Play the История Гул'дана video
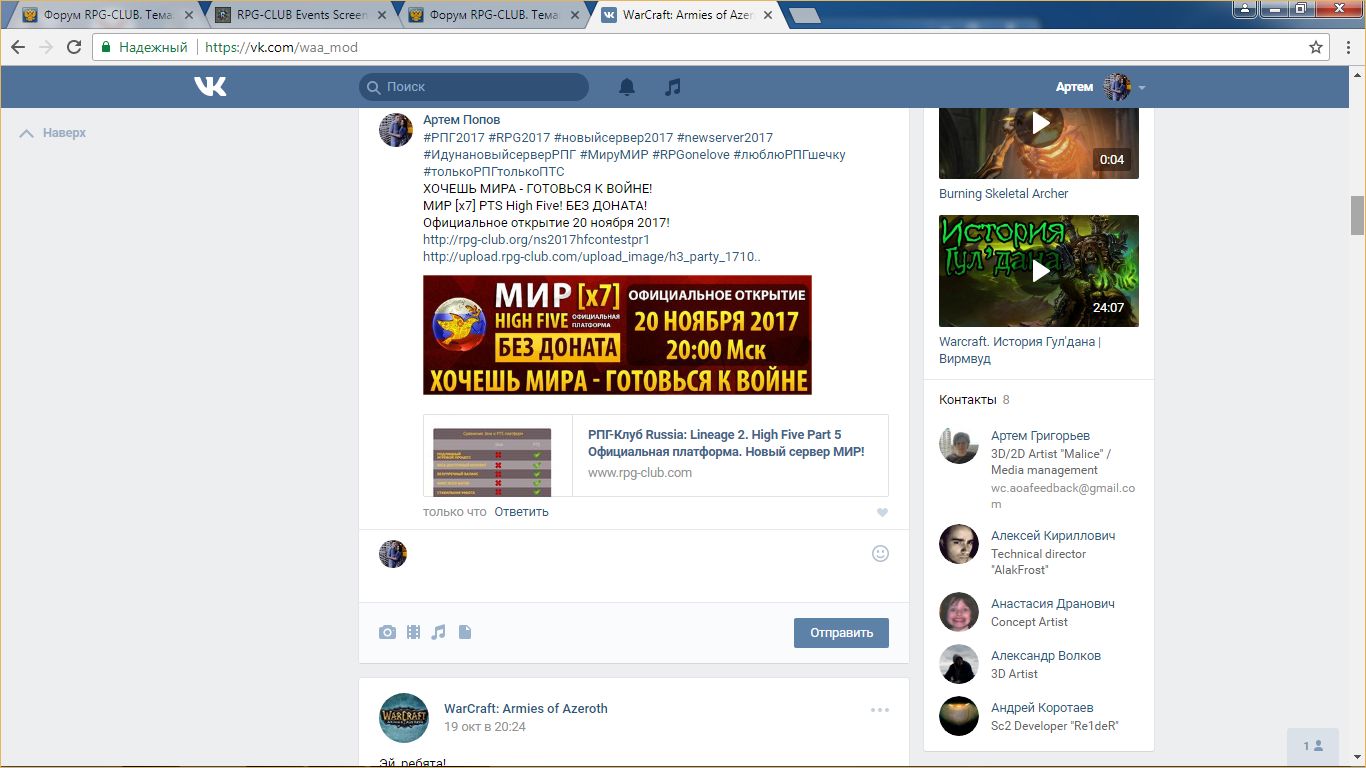The height and width of the screenshot is (768, 1366). [1039, 271]
